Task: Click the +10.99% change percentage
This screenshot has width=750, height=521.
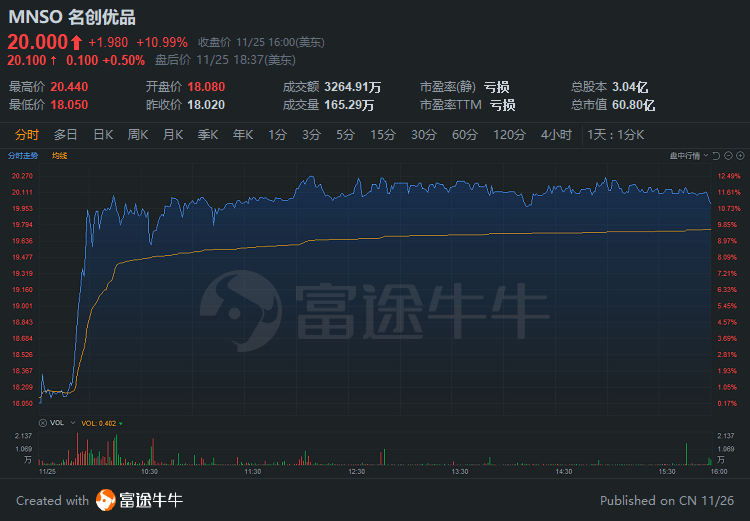Action: (x=162, y=43)
